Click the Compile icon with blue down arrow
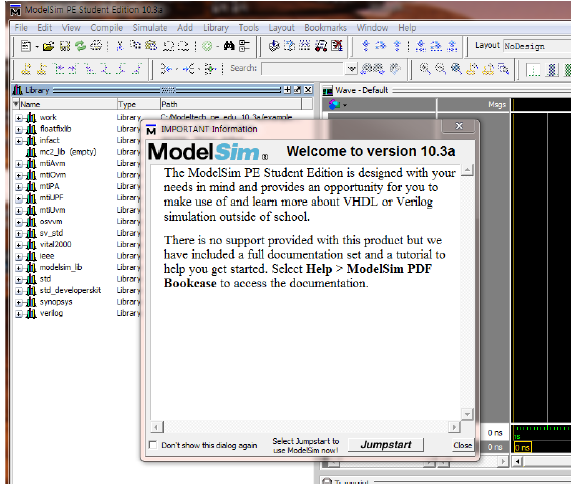Image resolution: width=576 pixels, height=492 pixels. click(274, 46)
